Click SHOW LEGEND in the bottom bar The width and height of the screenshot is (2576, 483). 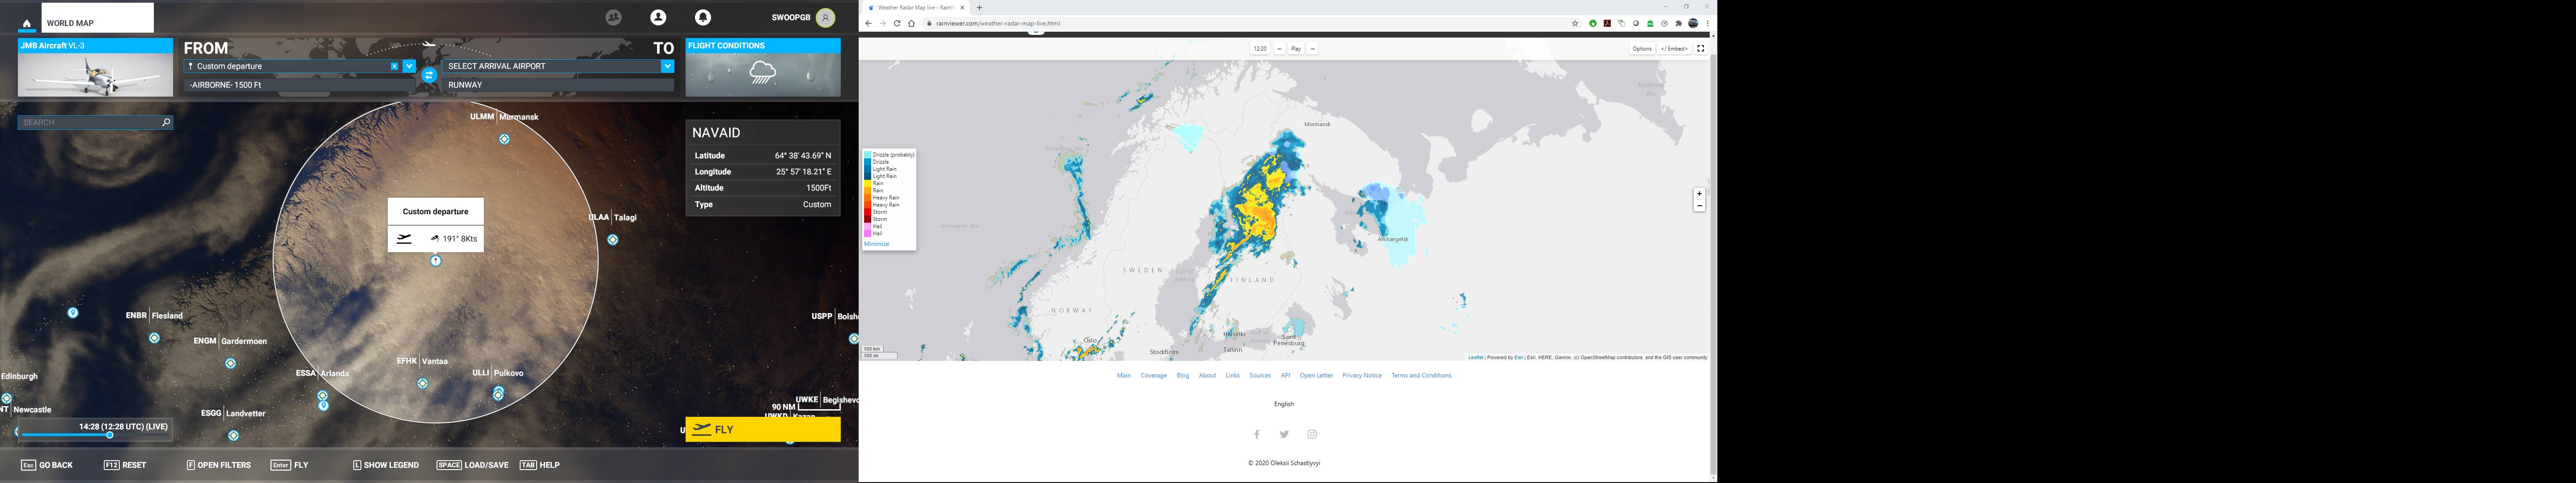(x=385, y=465)
